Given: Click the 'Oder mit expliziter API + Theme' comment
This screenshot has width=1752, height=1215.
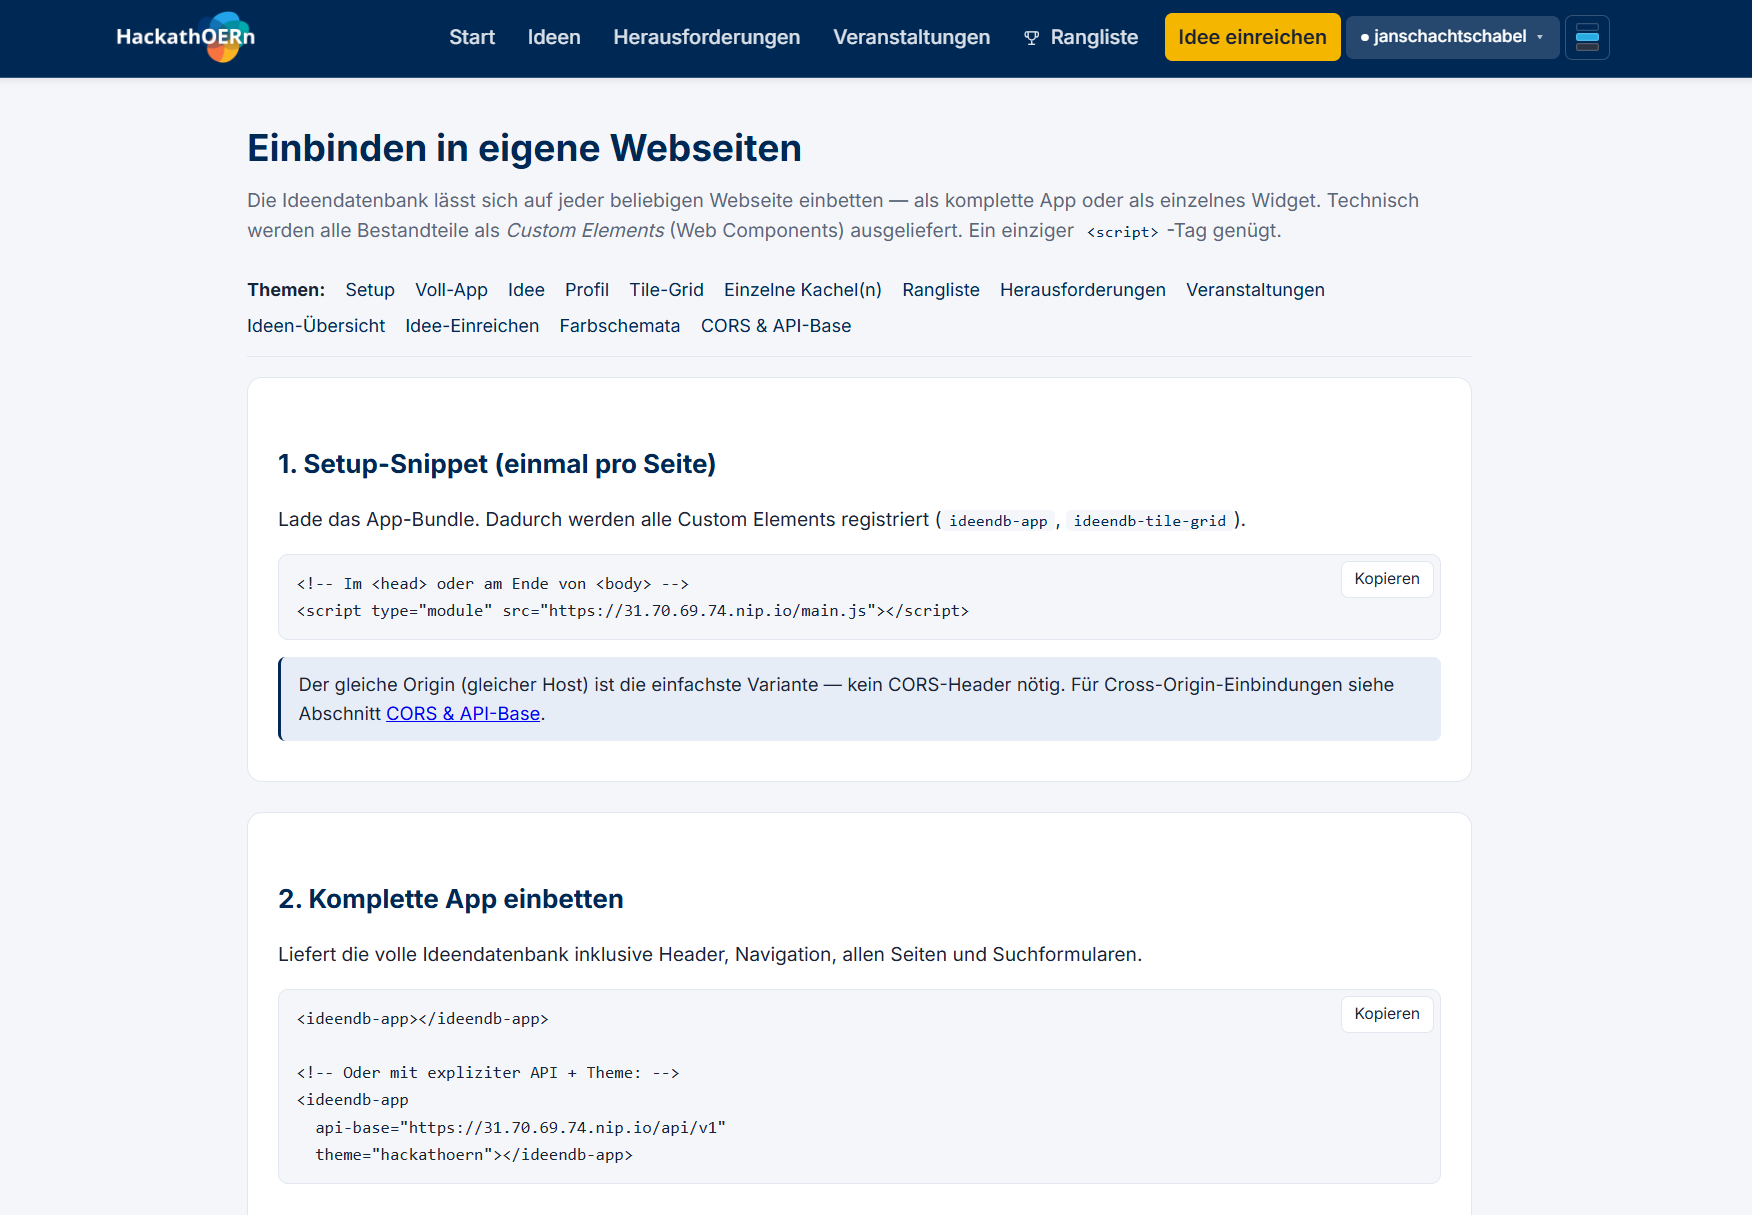Looking at the screenshot, I should click(488, 1073).
